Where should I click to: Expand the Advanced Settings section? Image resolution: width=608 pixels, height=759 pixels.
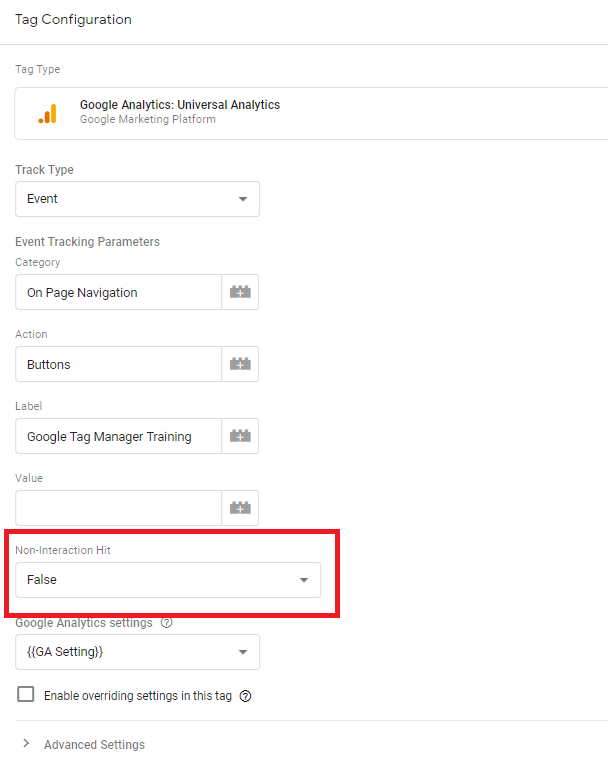(x=94, y=744)
